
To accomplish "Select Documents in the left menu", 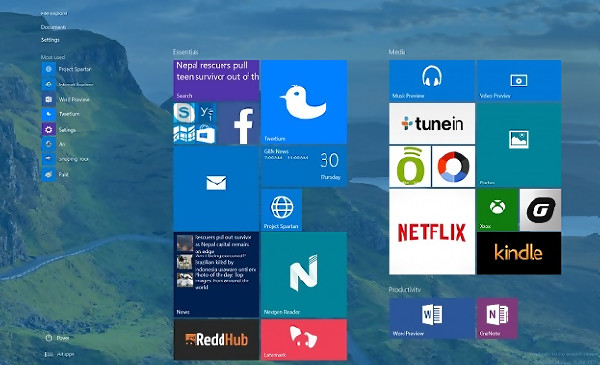I will pyautogui.click(x=53, y=27).
